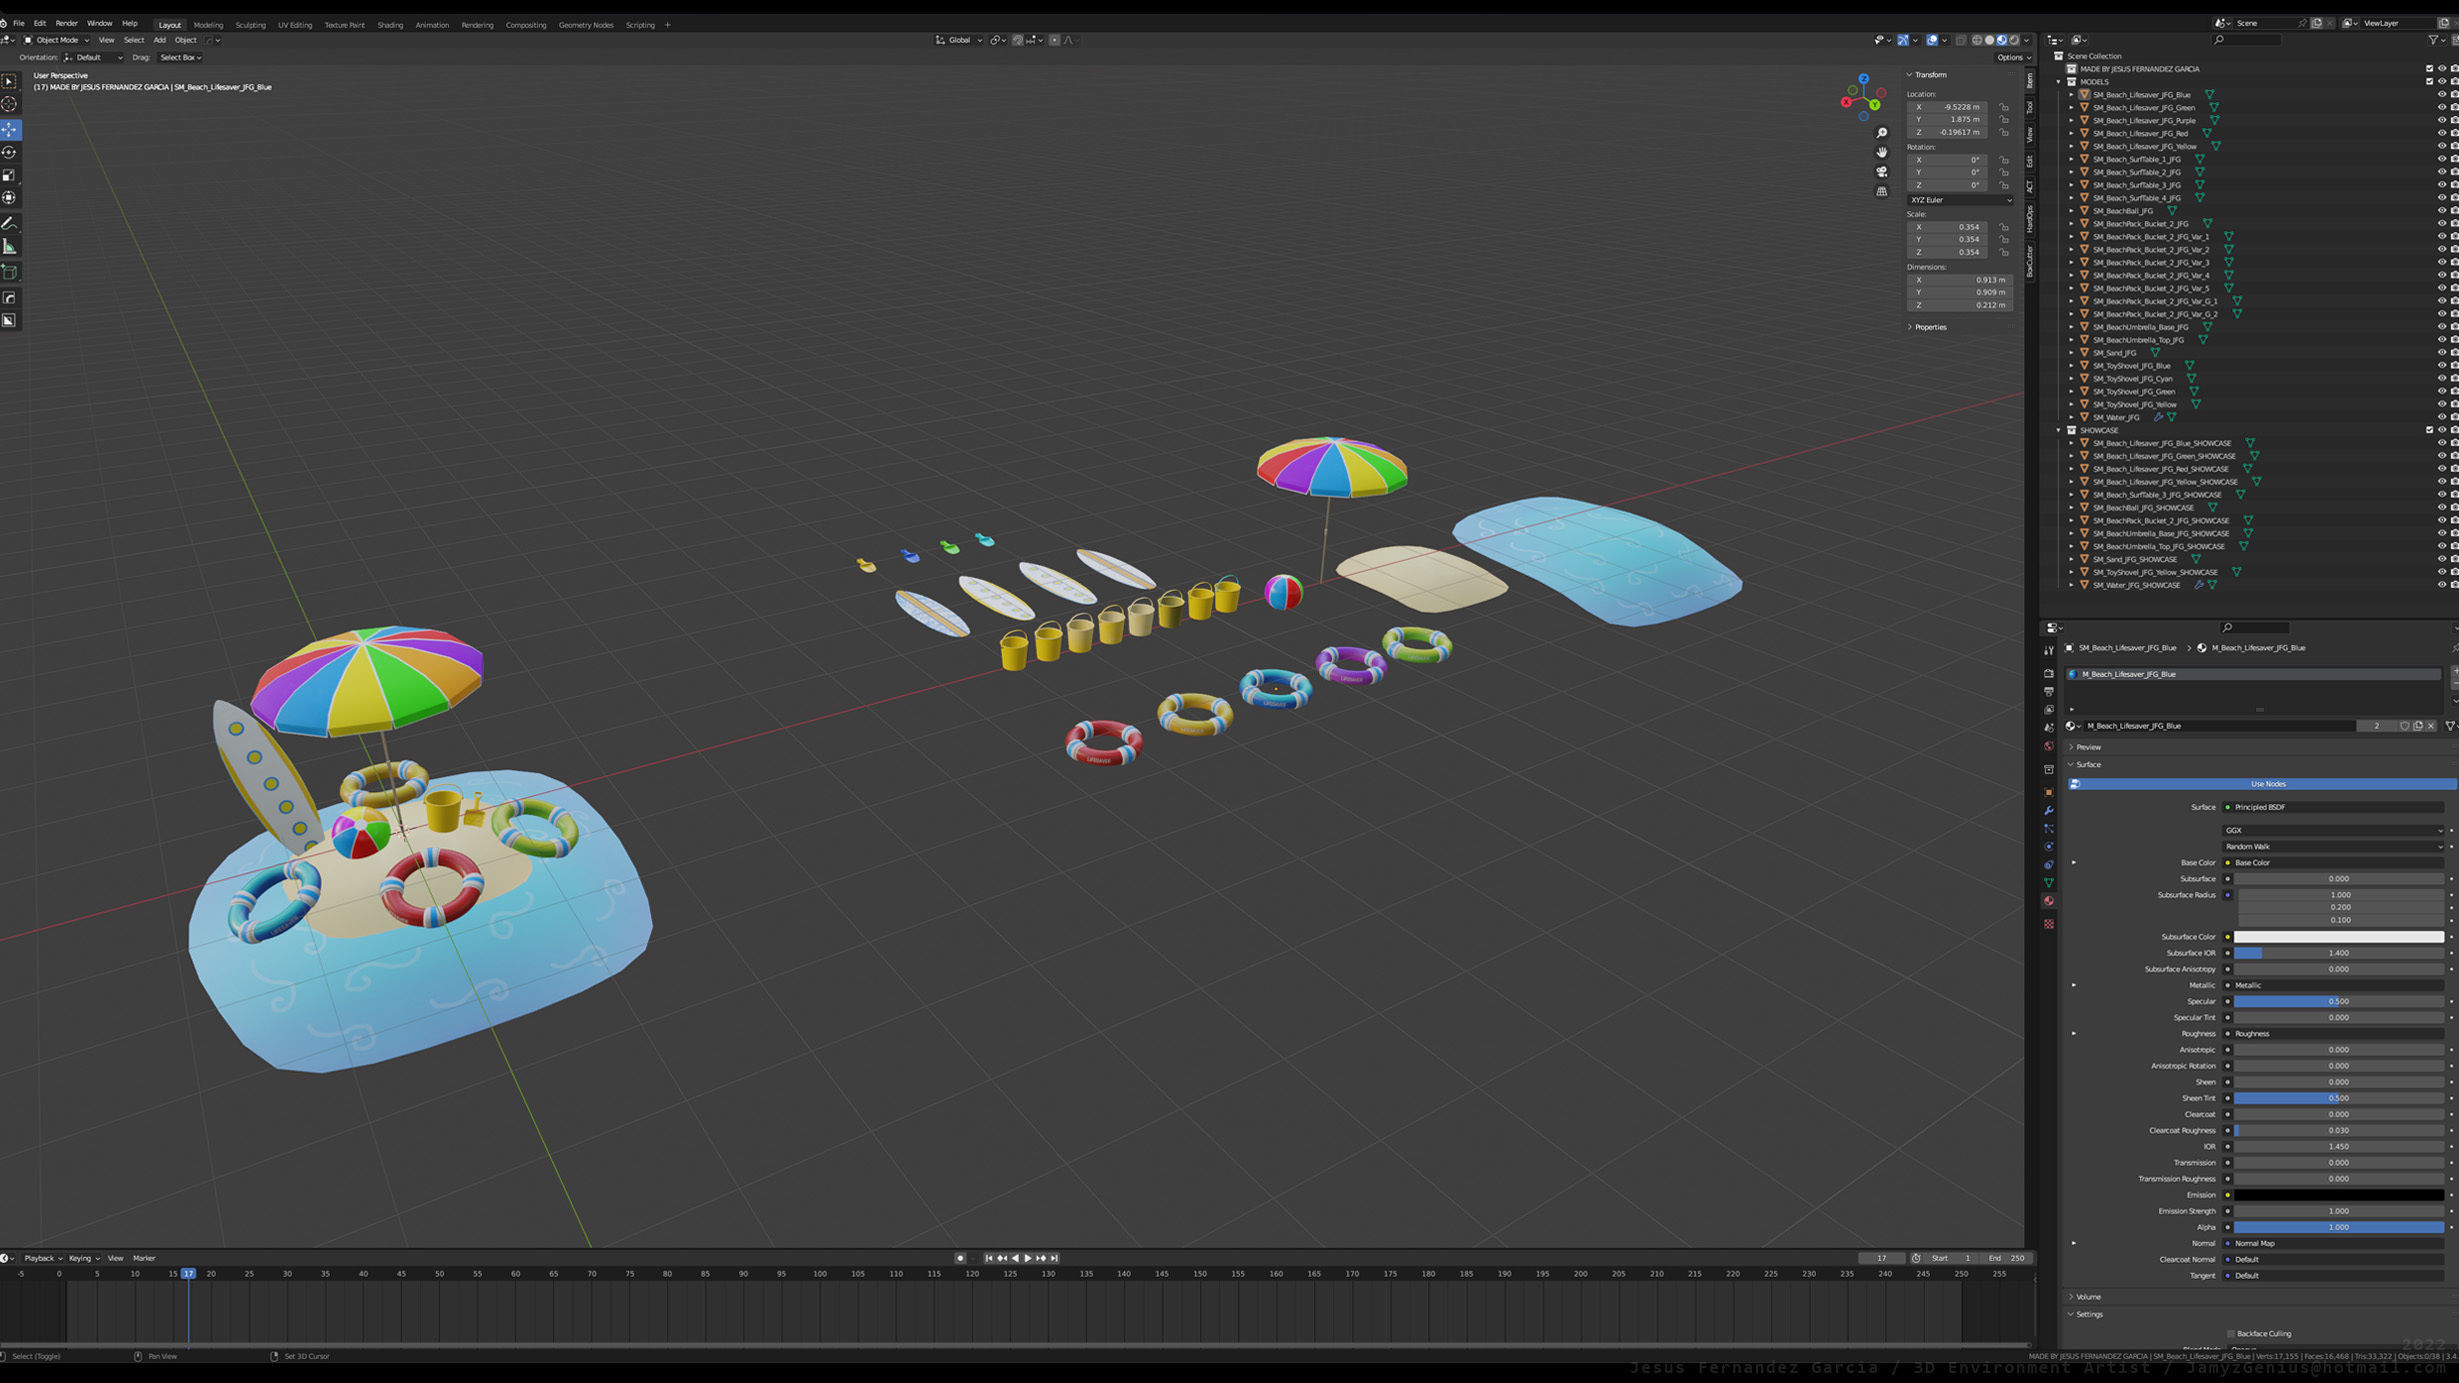Select the Annotate pencil tool
This screenshot has height=1383, width=2459.
[10, 224]
